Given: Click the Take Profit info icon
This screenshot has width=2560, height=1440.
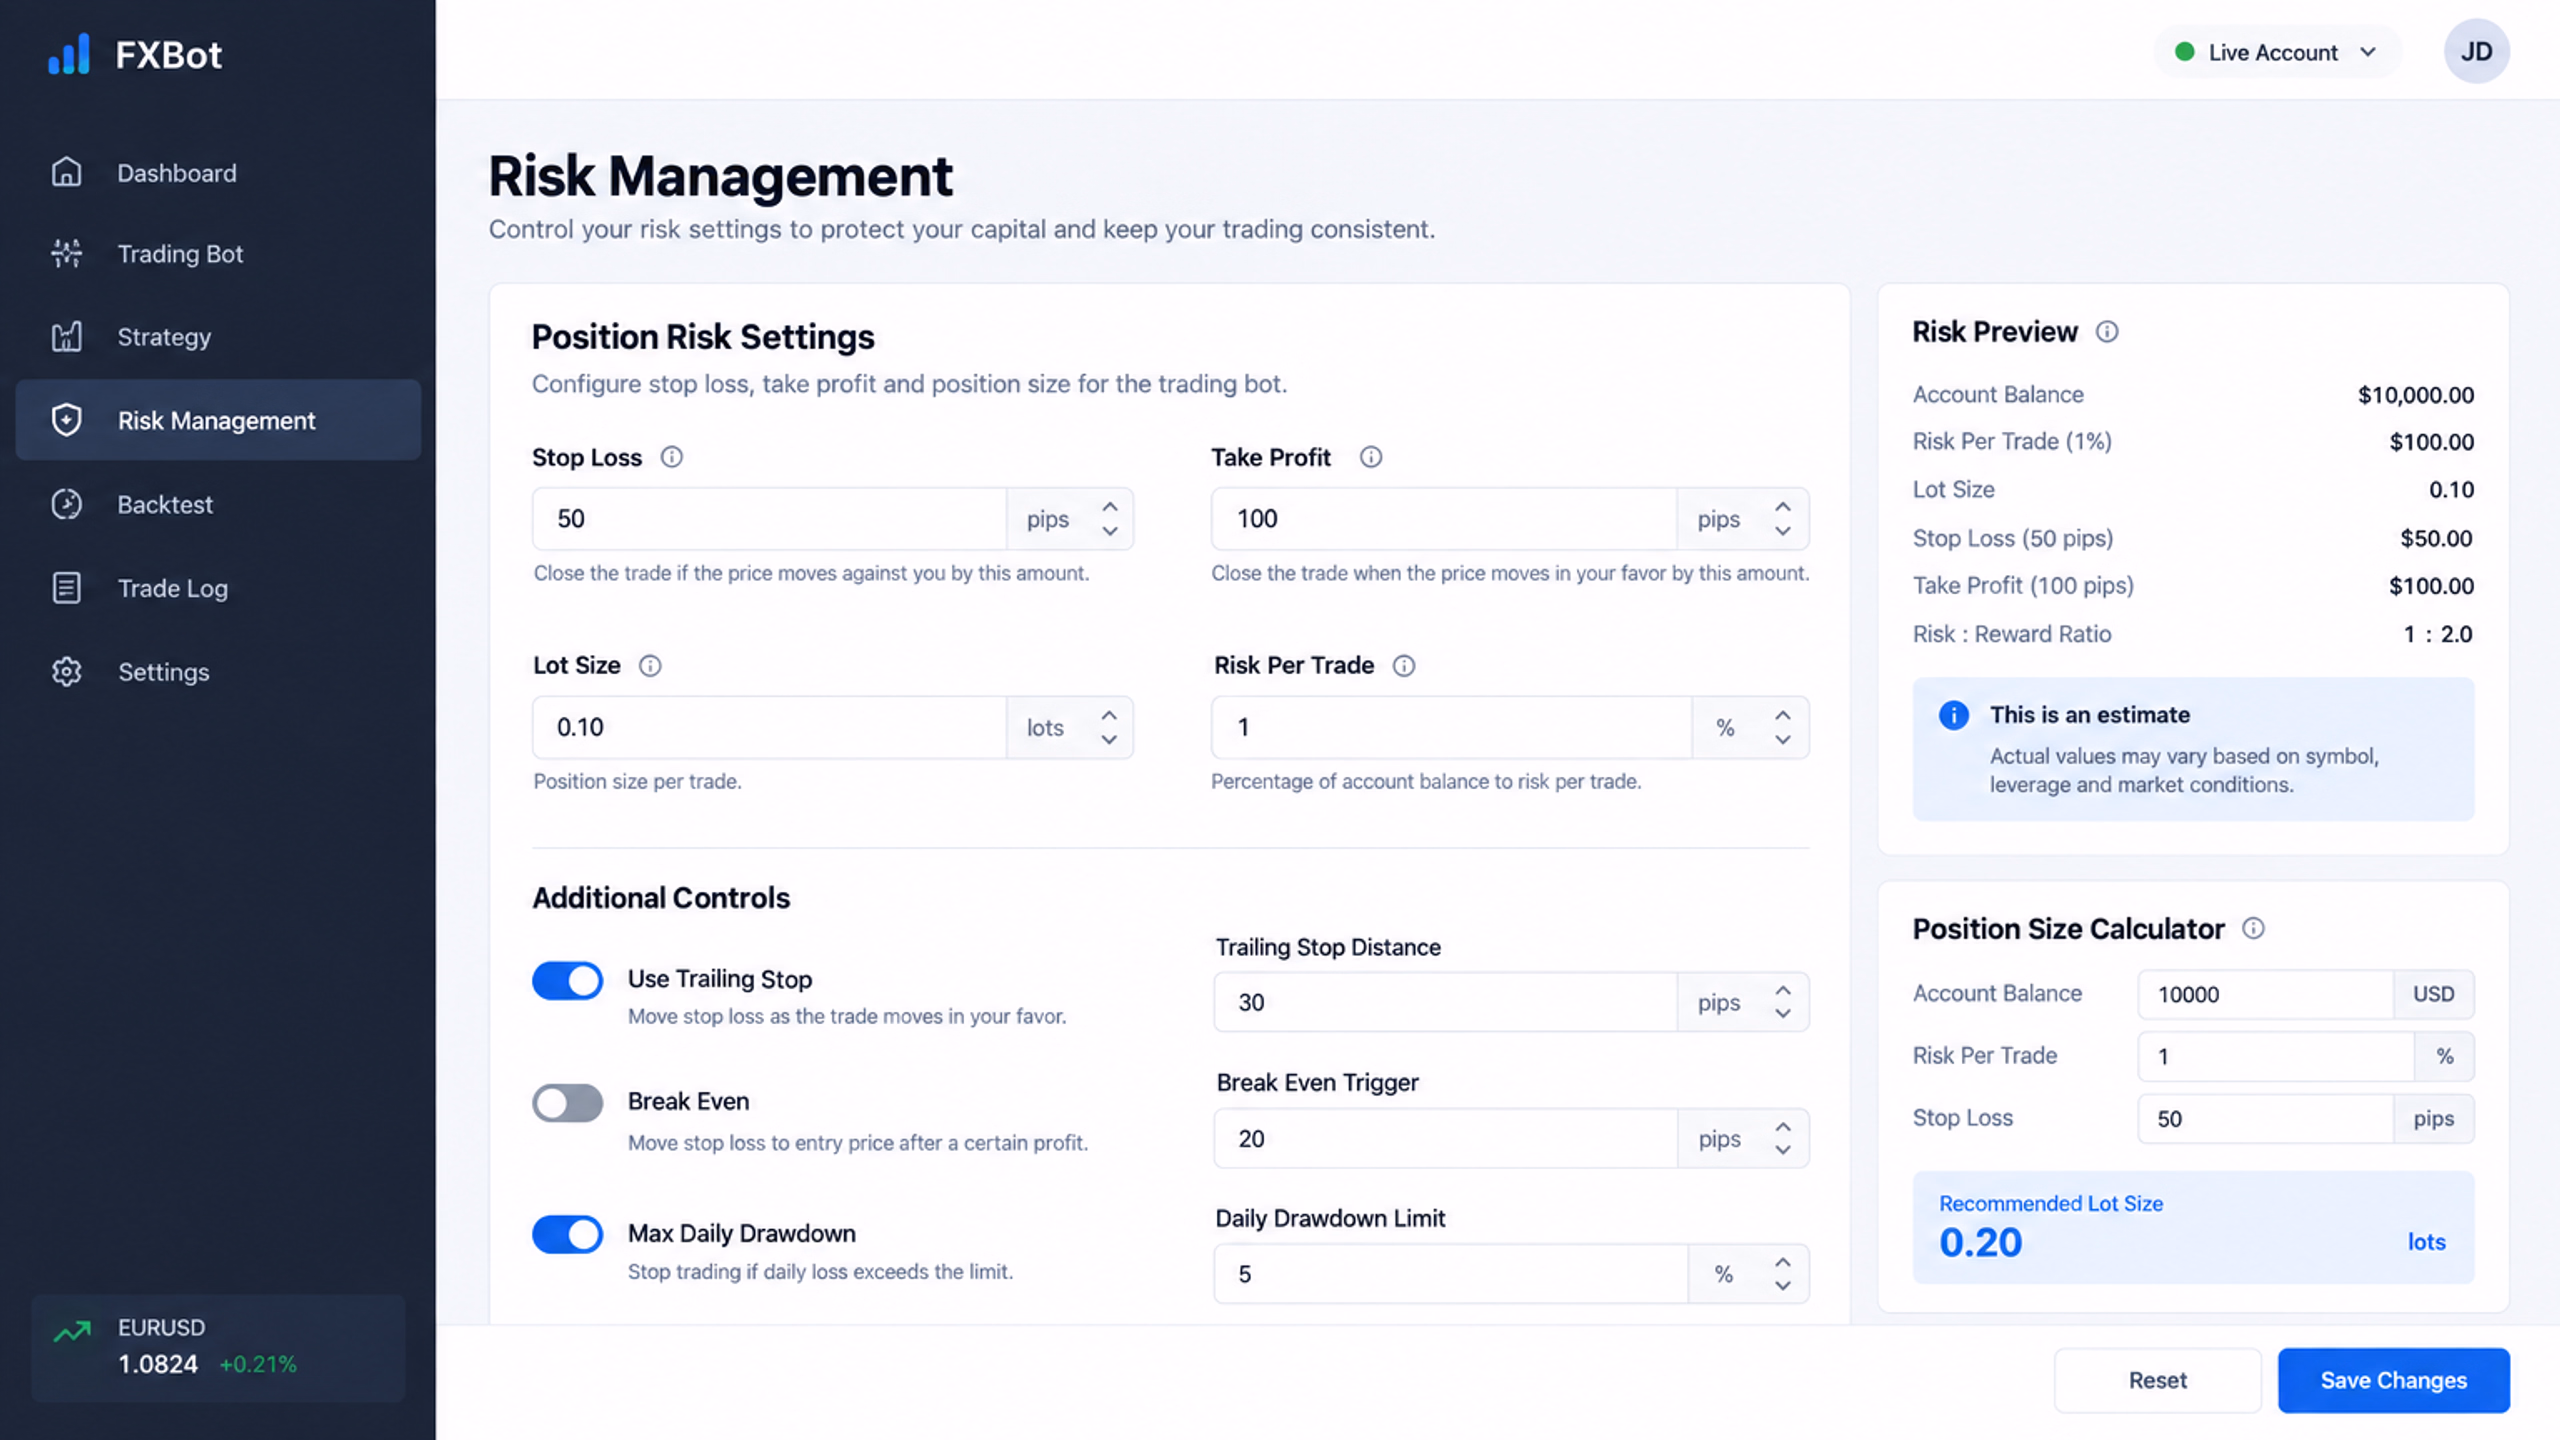Looking at the screenshot, I should pos(1371,457).
